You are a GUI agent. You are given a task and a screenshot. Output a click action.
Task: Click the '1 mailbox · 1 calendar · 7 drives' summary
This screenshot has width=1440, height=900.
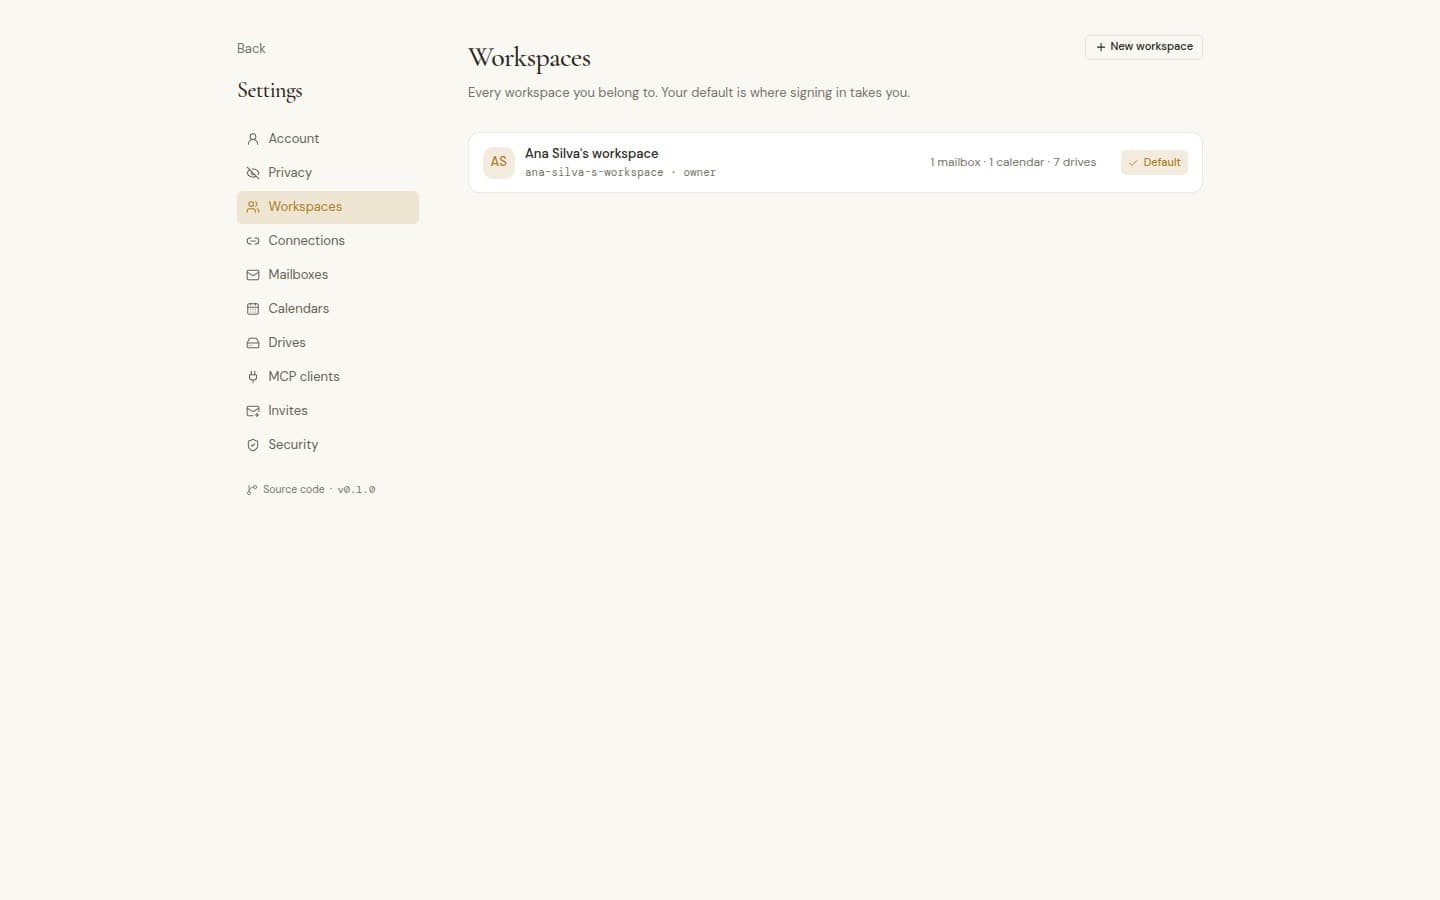[x=1013, y=162]
